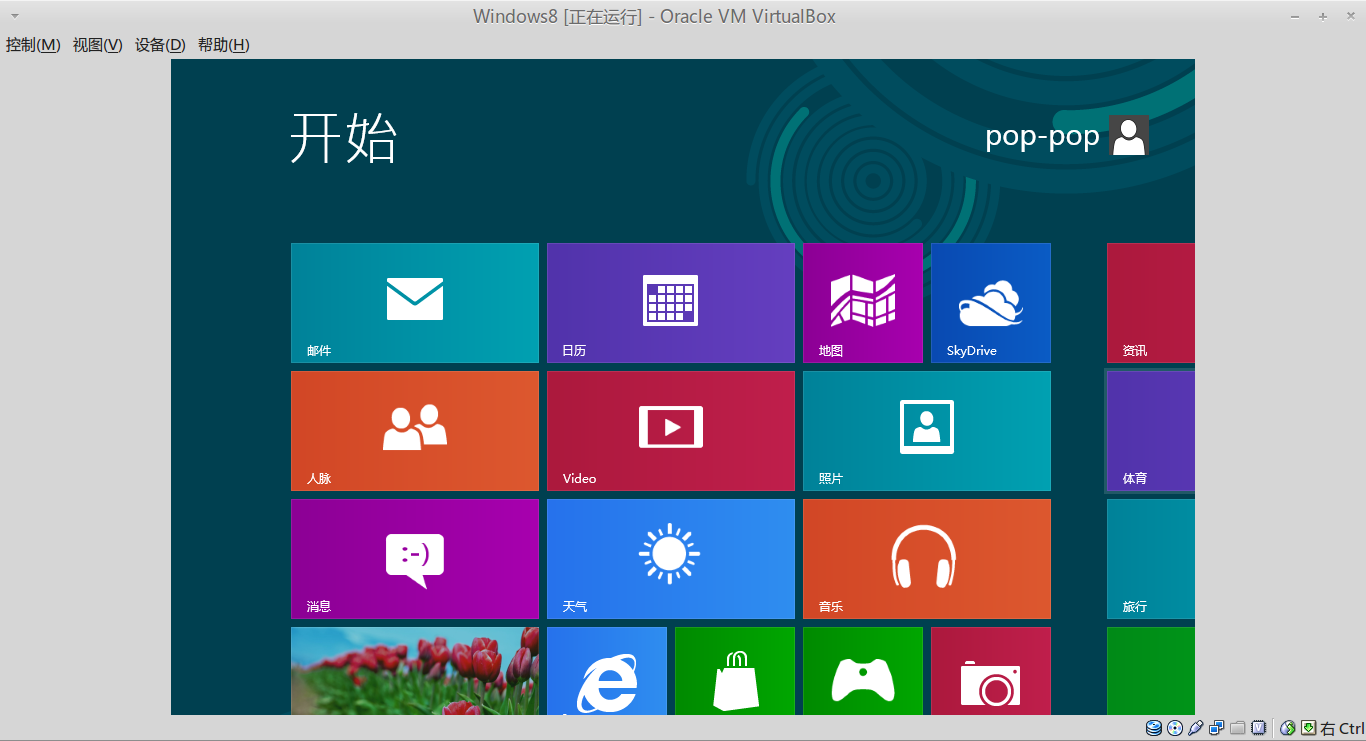The width and height of the screenshot is (1366, 741).
Task: Click the mouse integration status icon
Action: point(1288,728)
